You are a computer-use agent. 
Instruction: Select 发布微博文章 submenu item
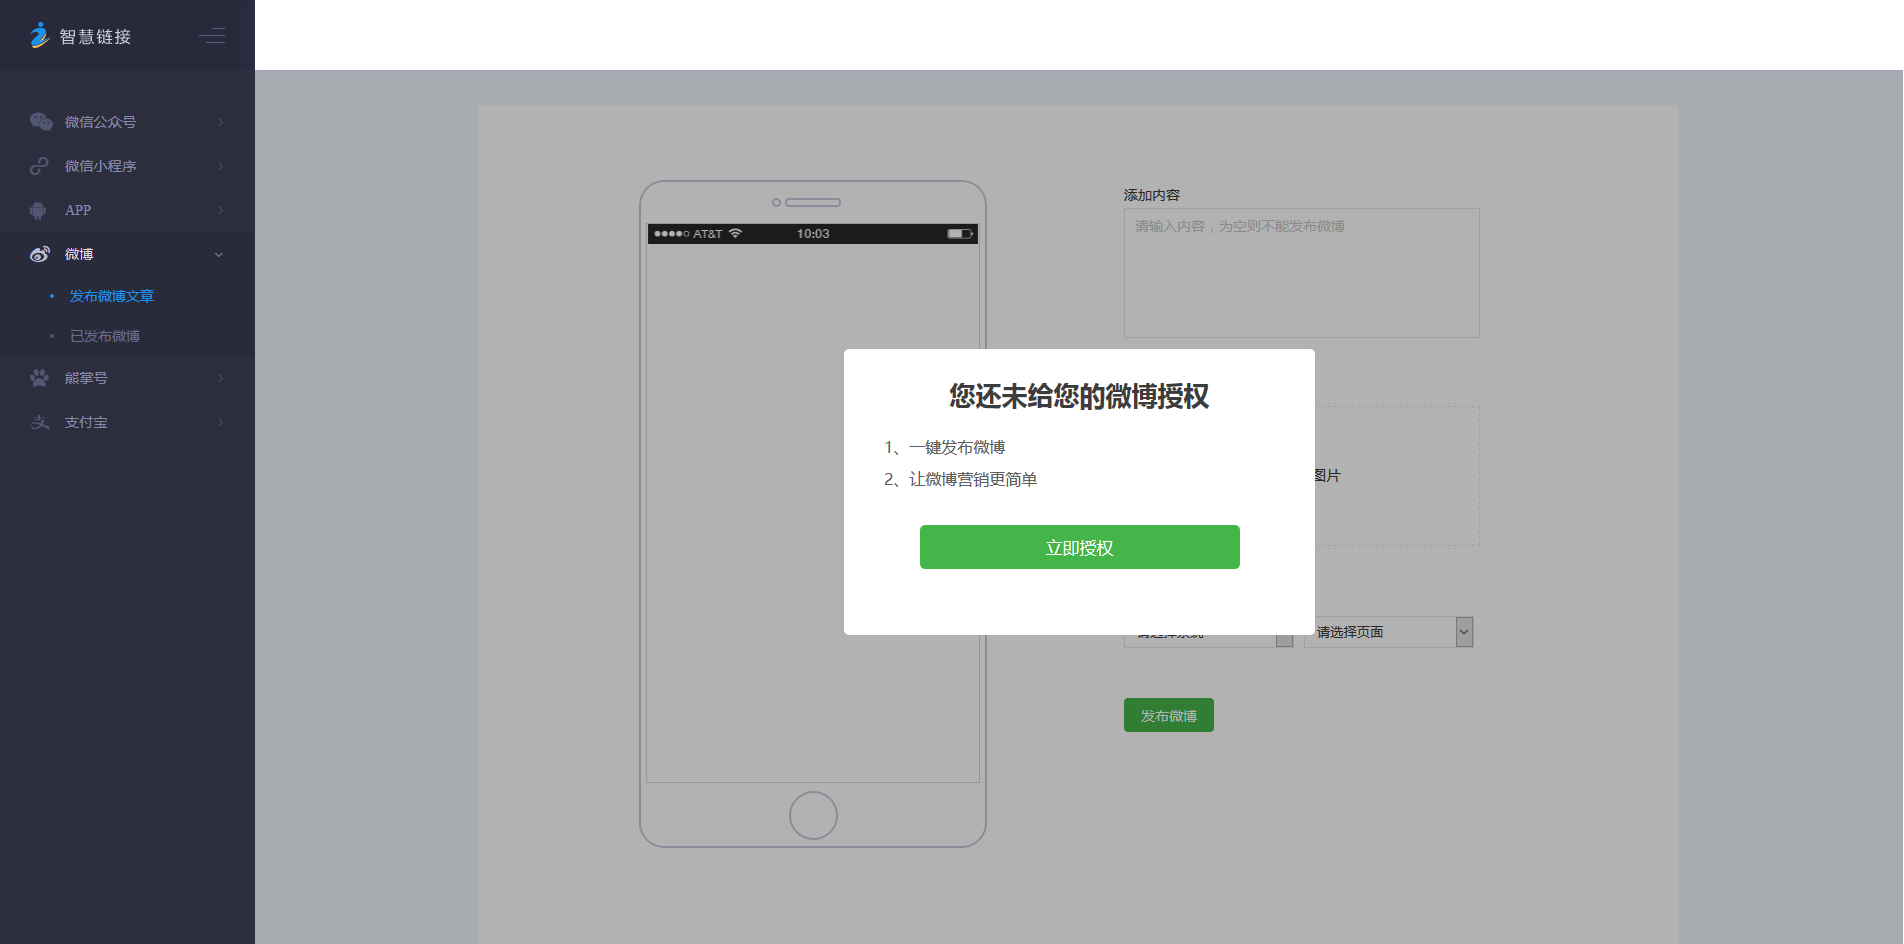point(111,296)
